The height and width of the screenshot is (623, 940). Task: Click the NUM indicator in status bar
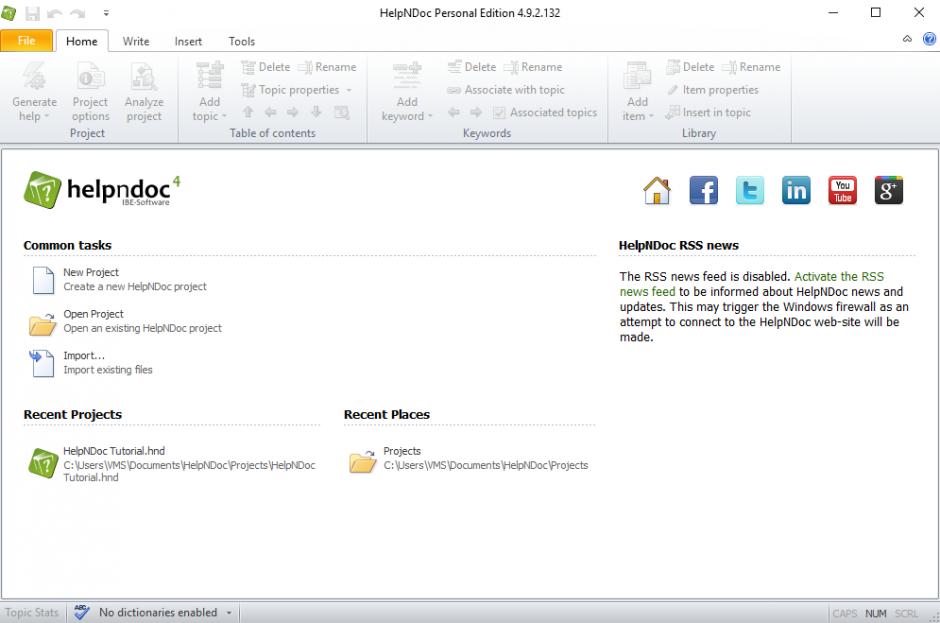pyautogui.click(x=875, y=613)
